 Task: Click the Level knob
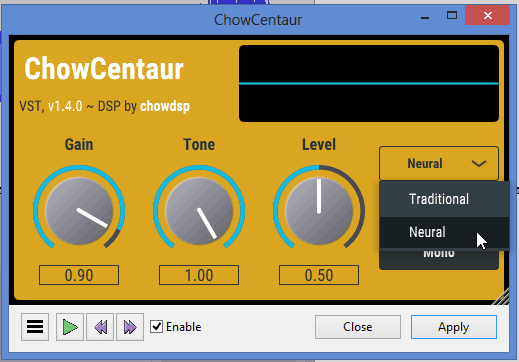click(x=319, y=211)
